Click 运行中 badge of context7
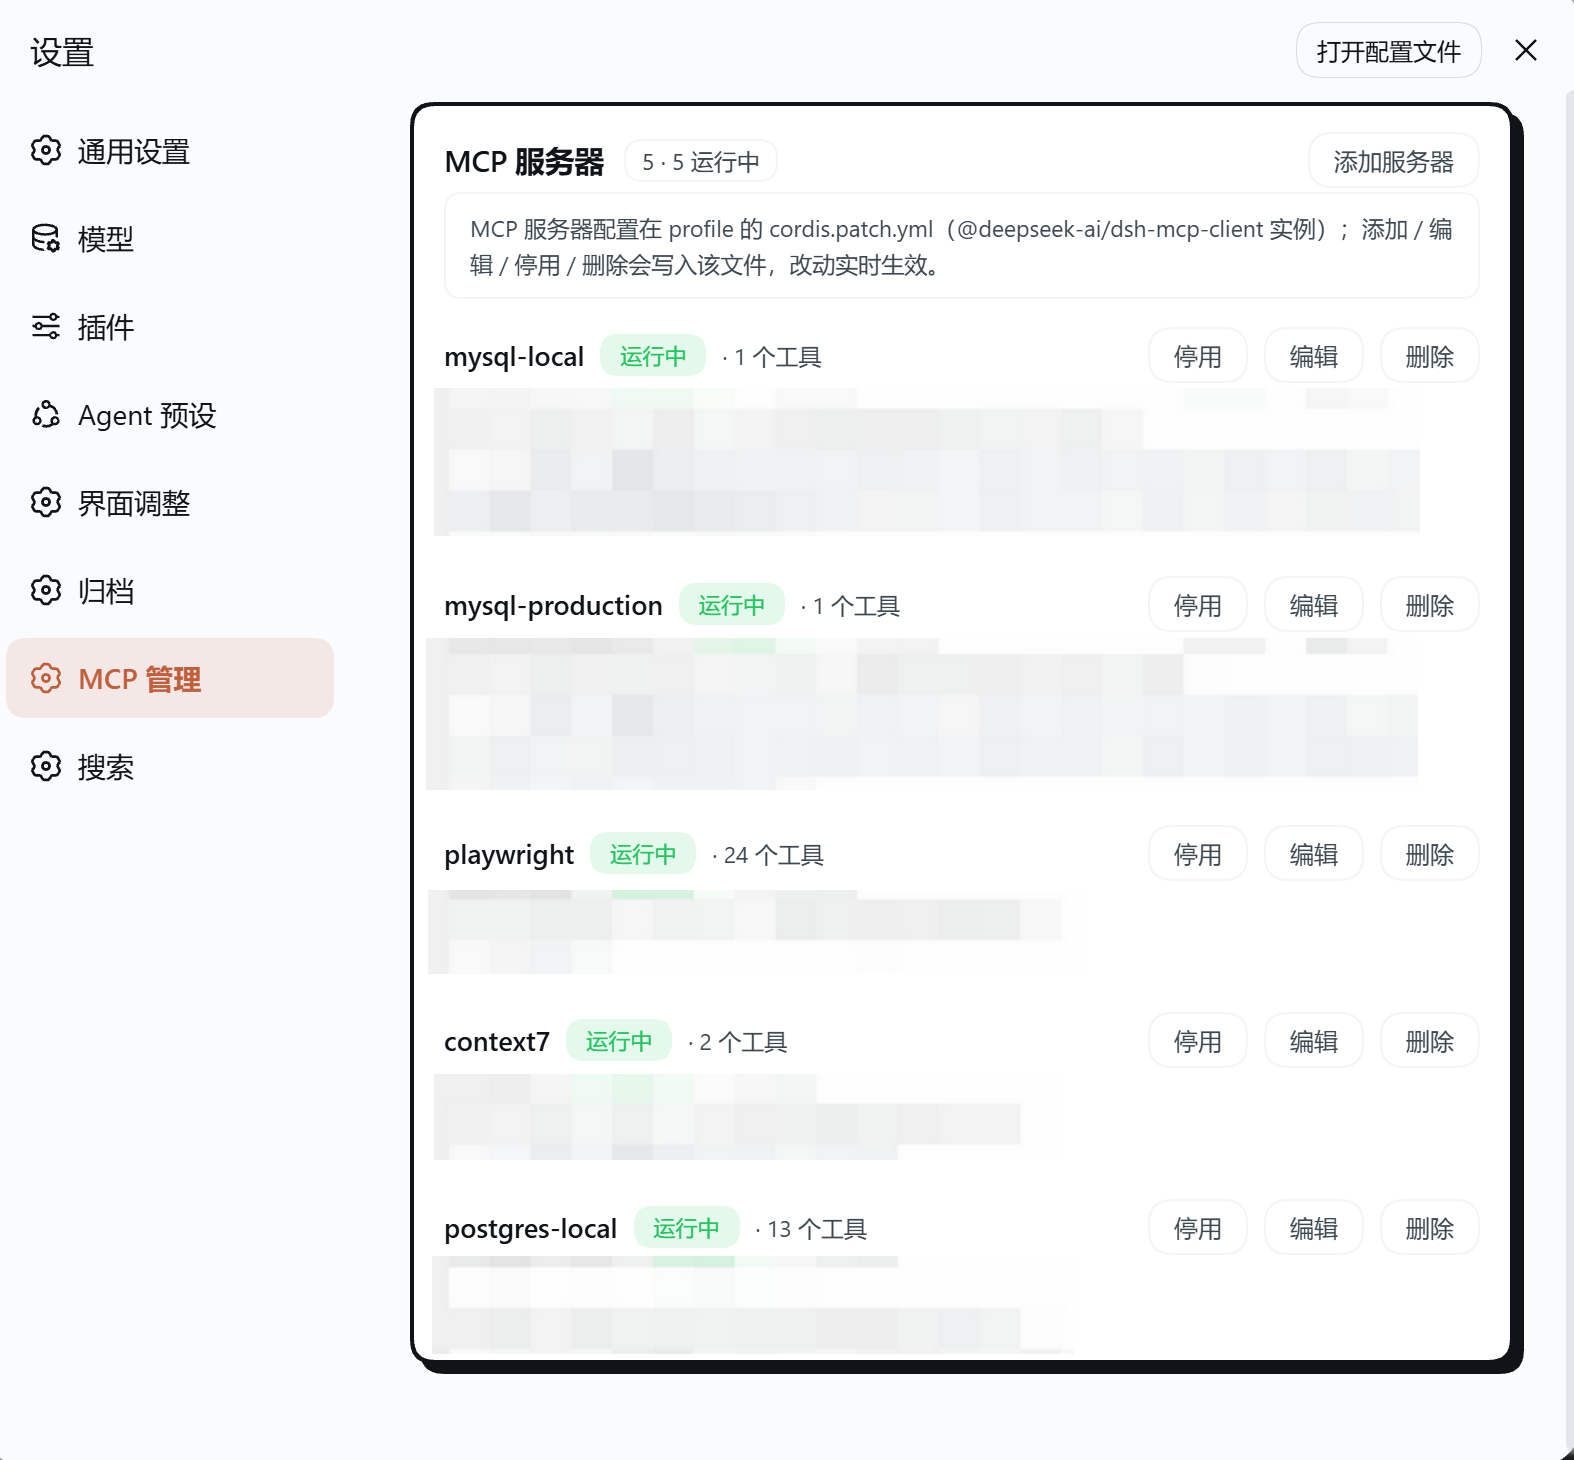This screenshot has width=1574, height=1460. click(x=619, y=1041)
